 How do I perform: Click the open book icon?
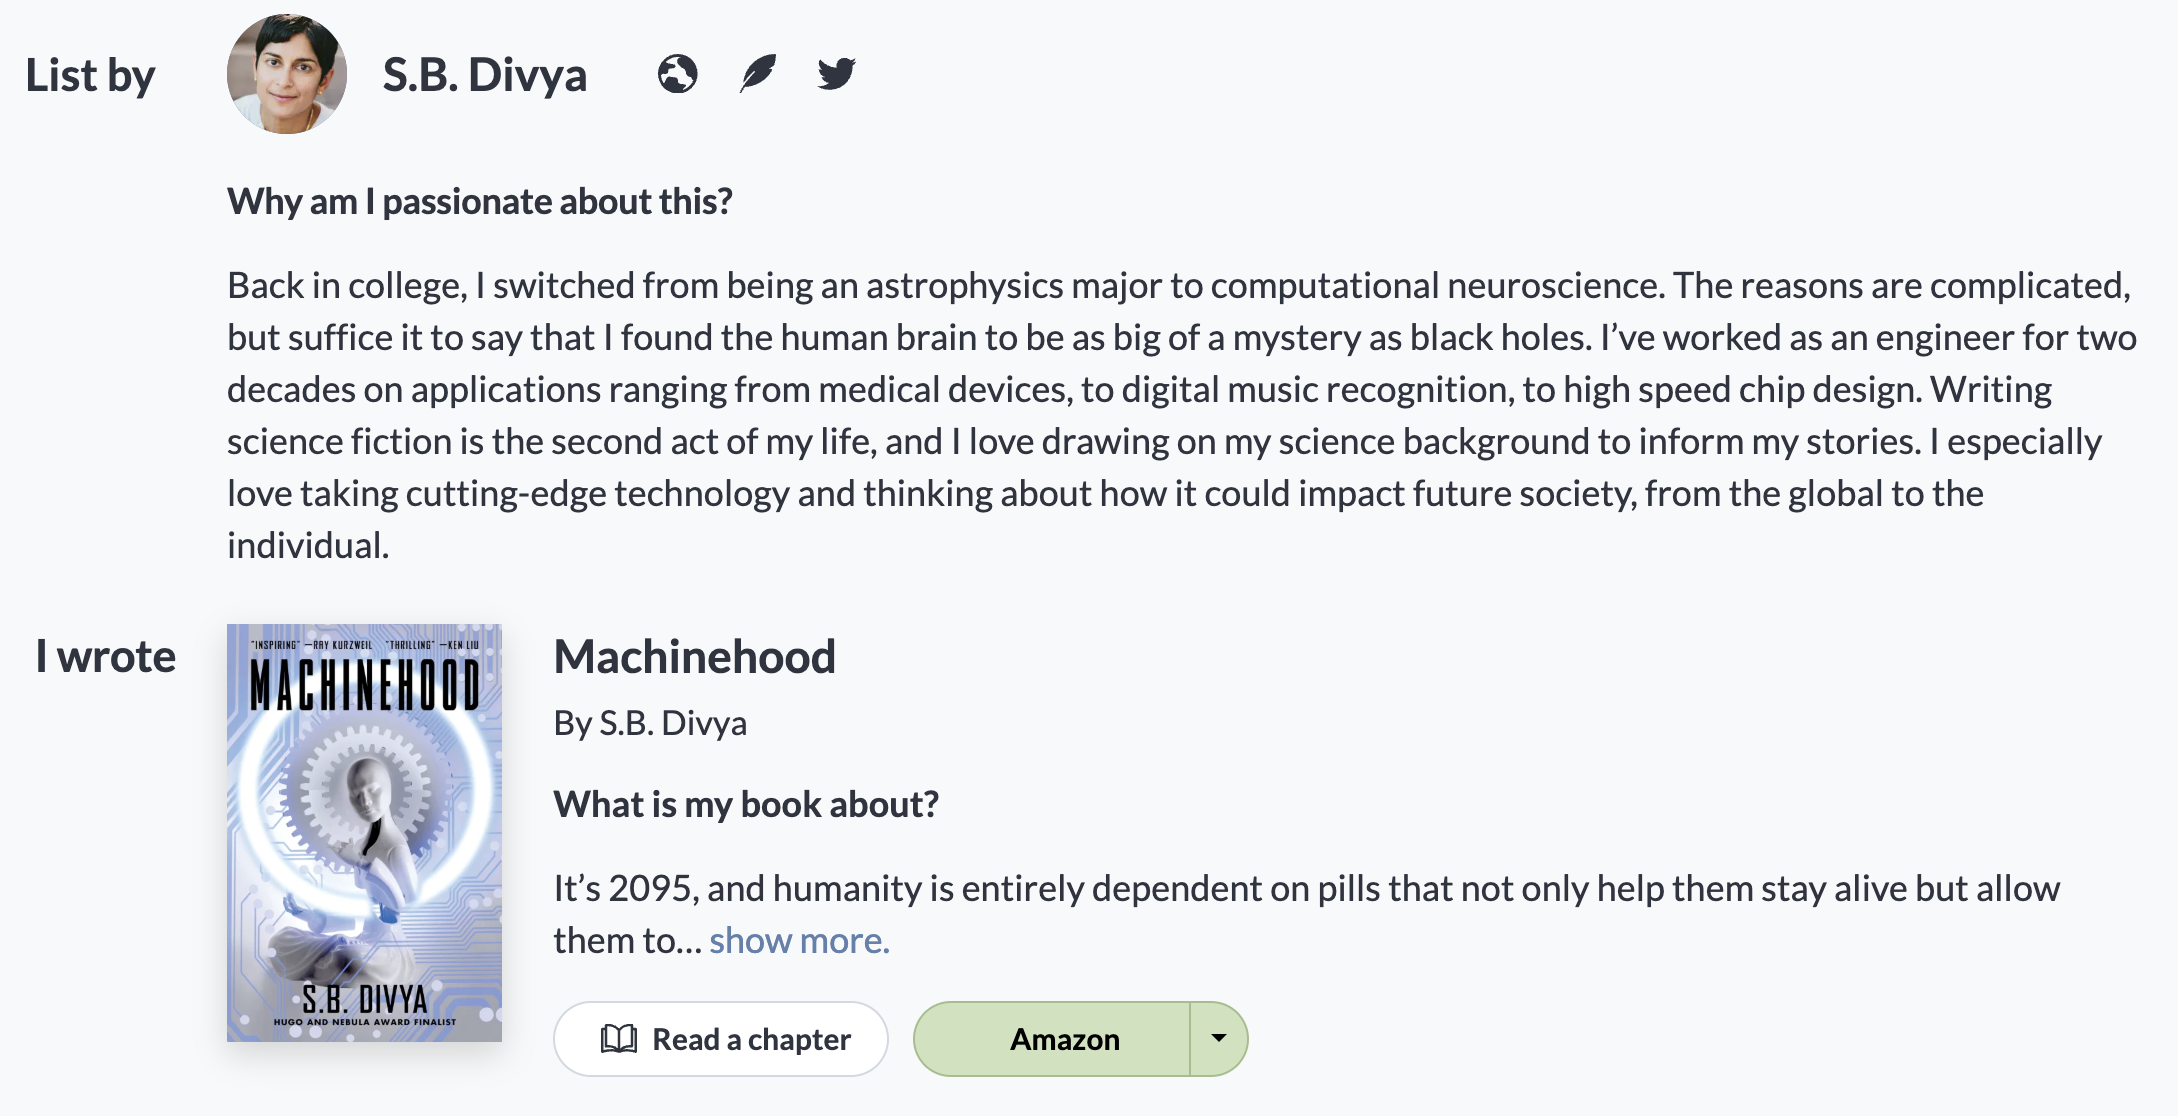click(x=619, y=1039)
